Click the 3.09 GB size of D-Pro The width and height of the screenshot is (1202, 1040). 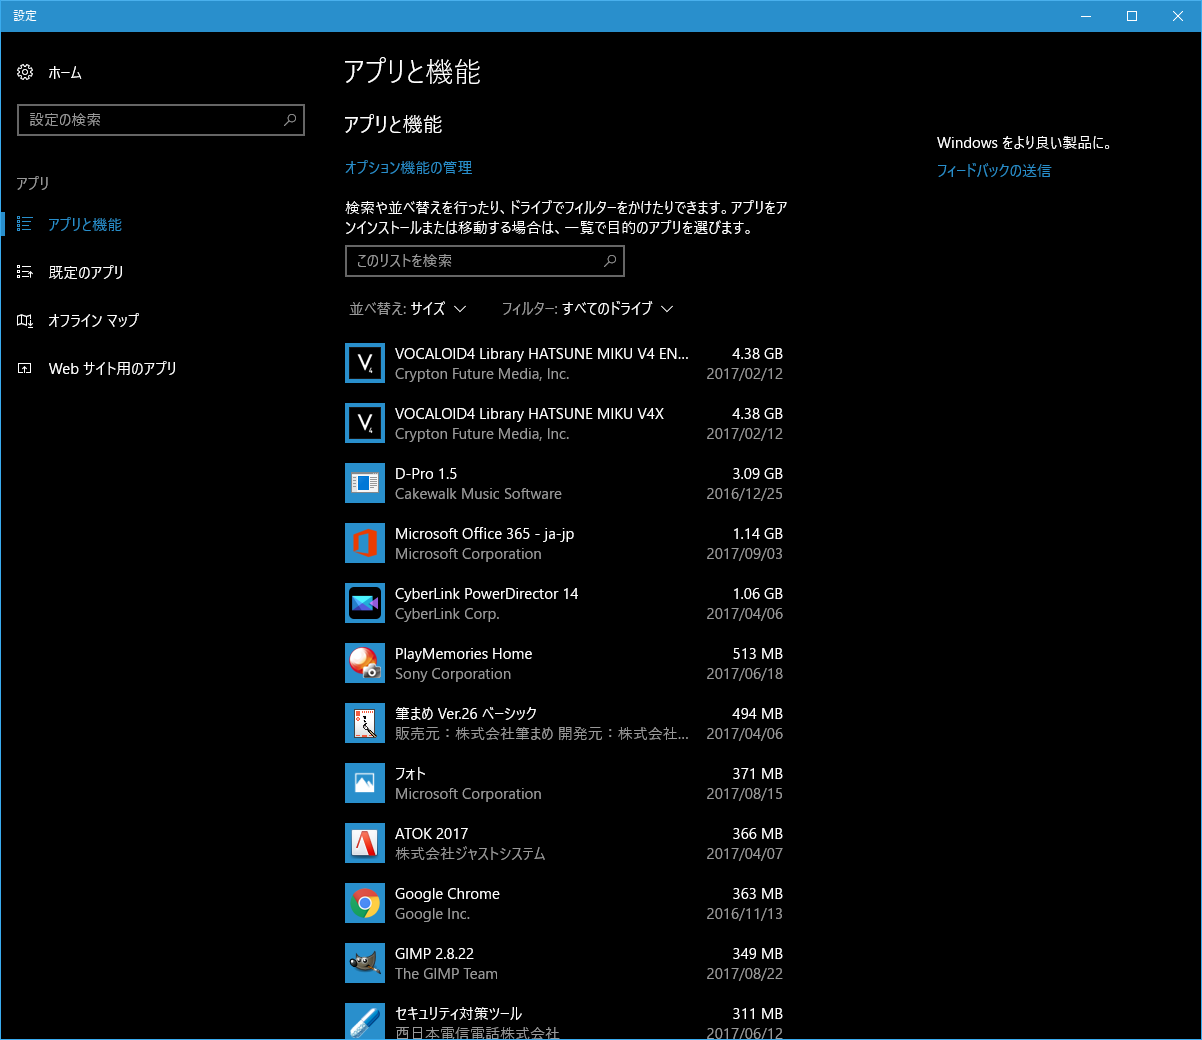(758, 474)
